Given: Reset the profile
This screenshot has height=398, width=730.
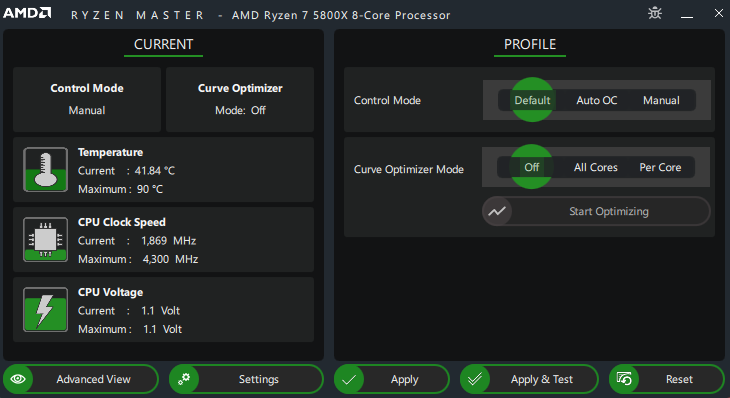Looking at the screenshot, I should pos(667,379).
